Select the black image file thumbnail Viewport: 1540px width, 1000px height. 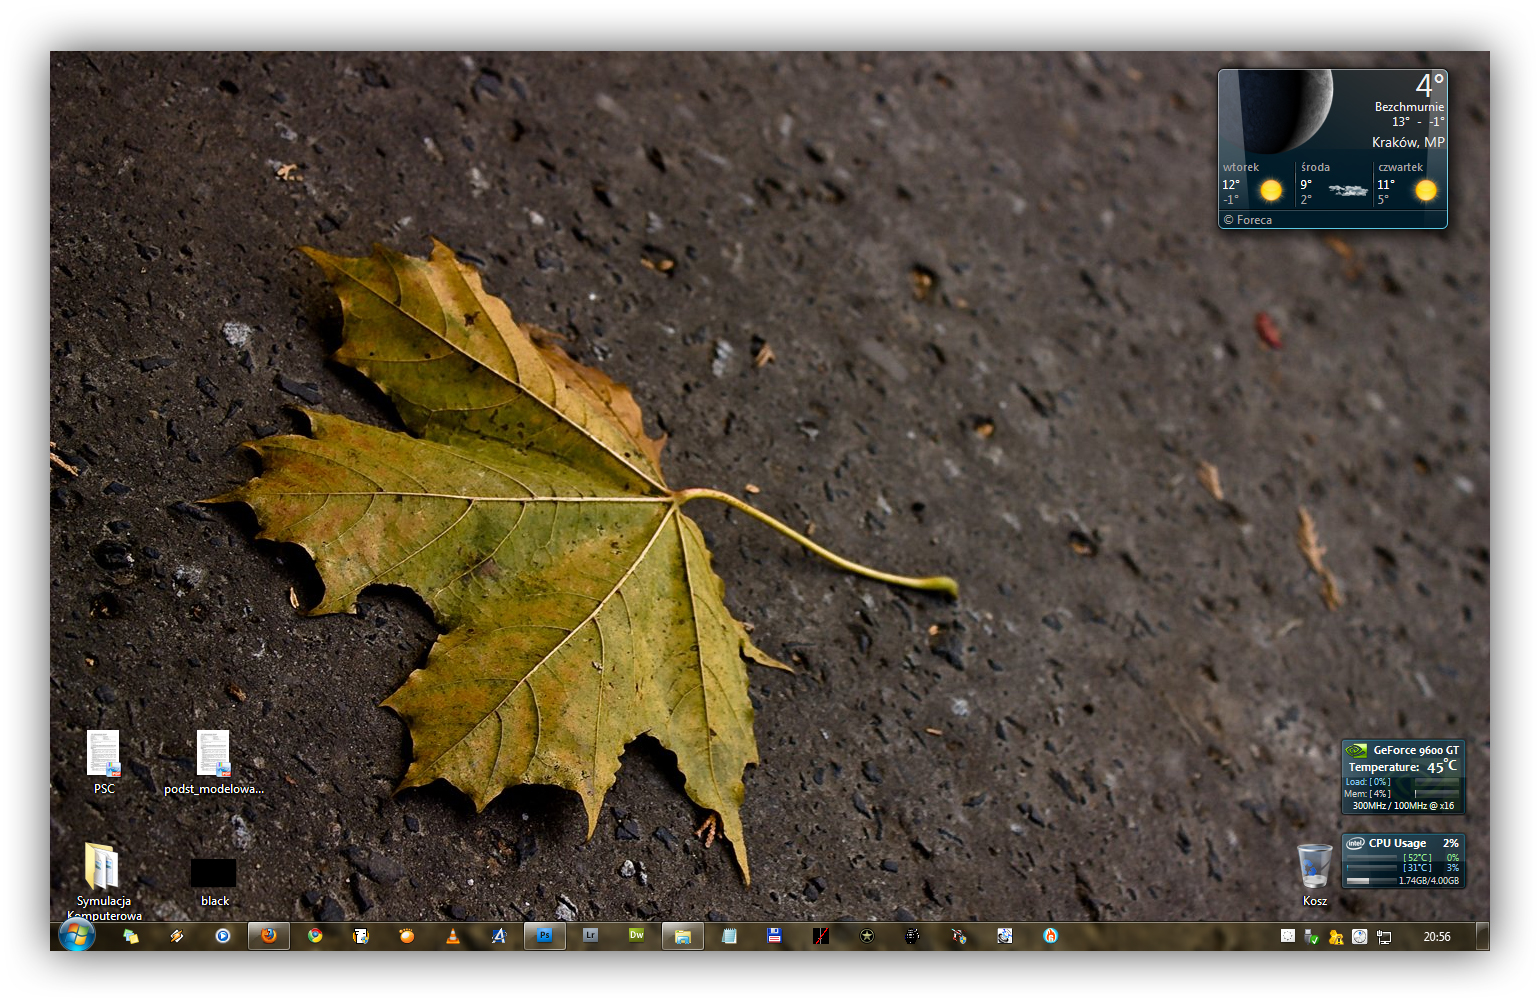pos(214,872)
